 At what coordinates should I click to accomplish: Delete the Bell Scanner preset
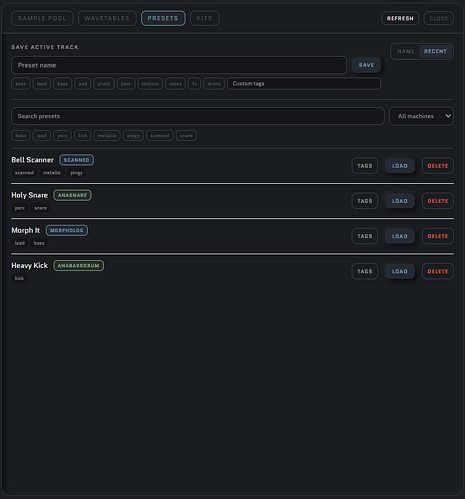point(438,166)
